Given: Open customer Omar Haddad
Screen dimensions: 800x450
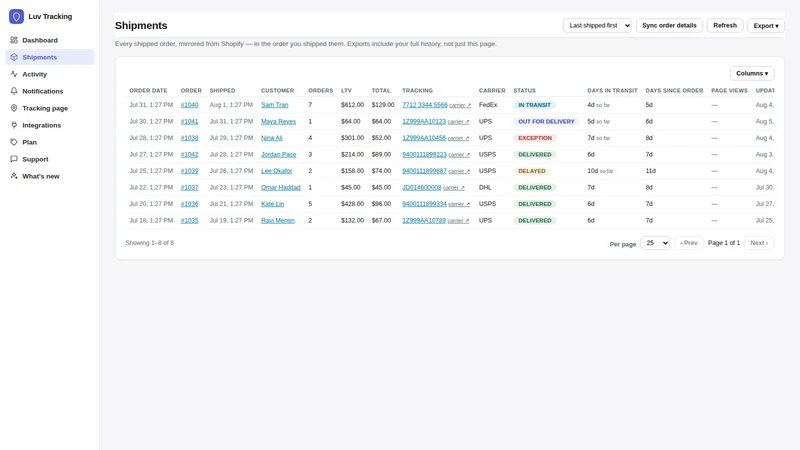Looking at the screenshot, I should 281,188.
